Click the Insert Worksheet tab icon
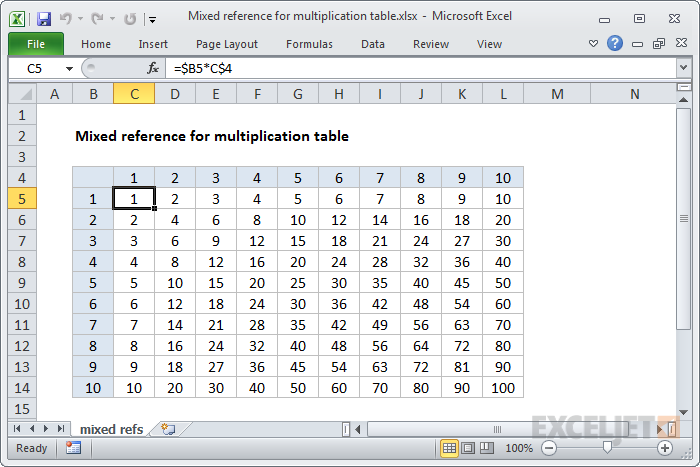Viewport: 700px width, 467px height. click(x=168, y=429)
